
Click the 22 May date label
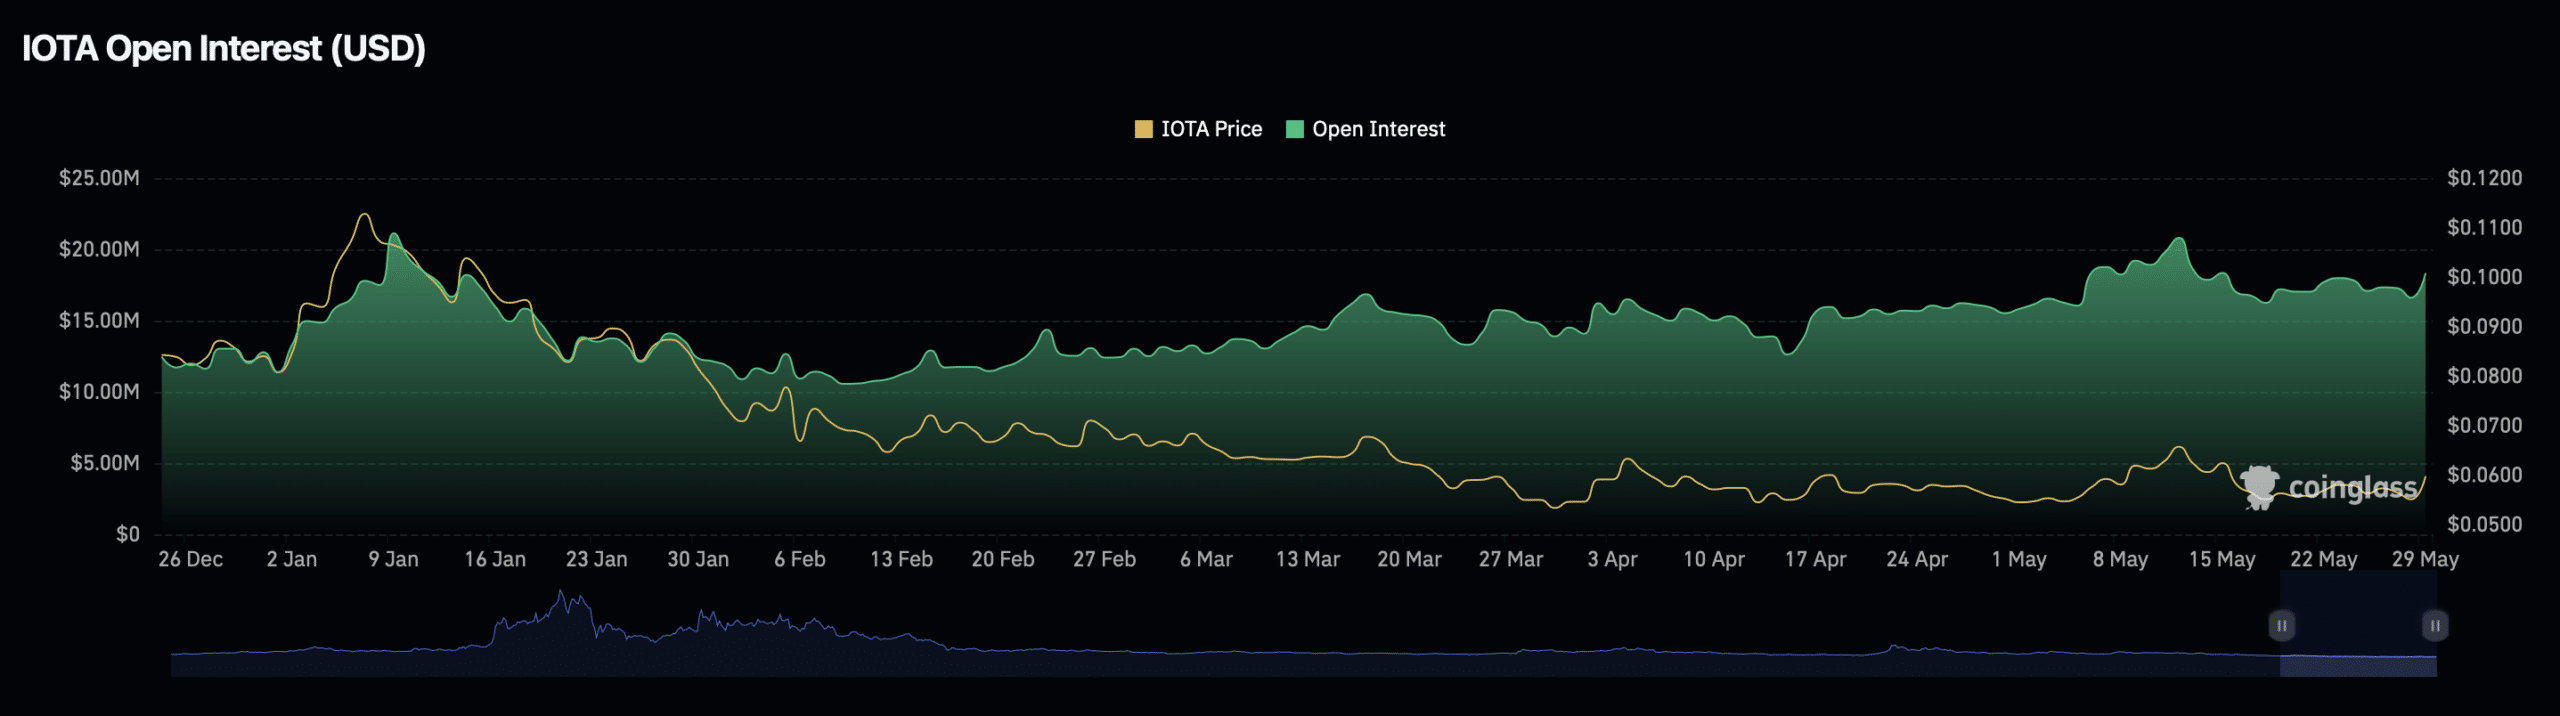(2323, 559)
